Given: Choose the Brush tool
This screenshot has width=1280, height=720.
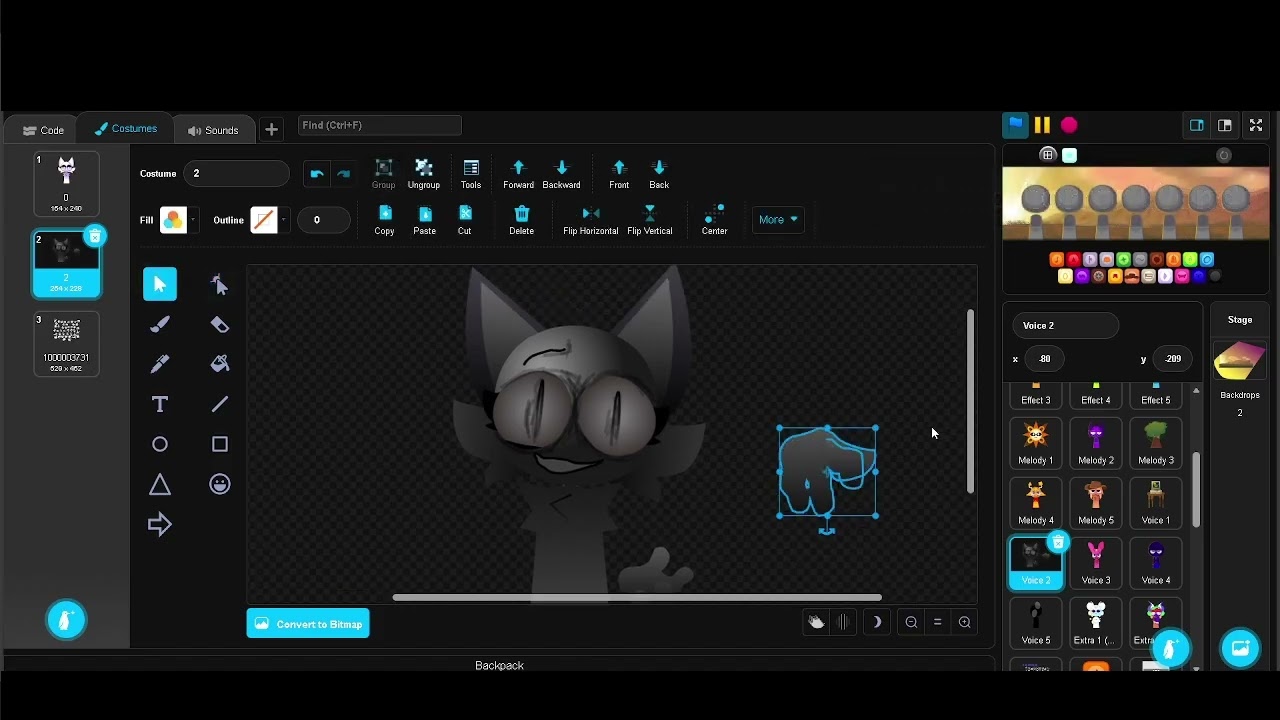Looking at the screenshot, I should (x=160, y=324).
